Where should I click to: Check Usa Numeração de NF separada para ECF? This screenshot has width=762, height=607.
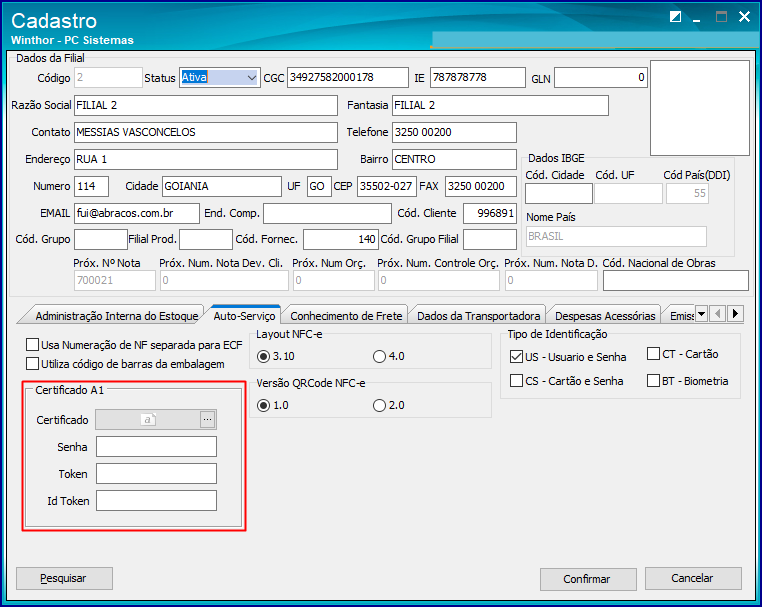click(x=33, y=345)
